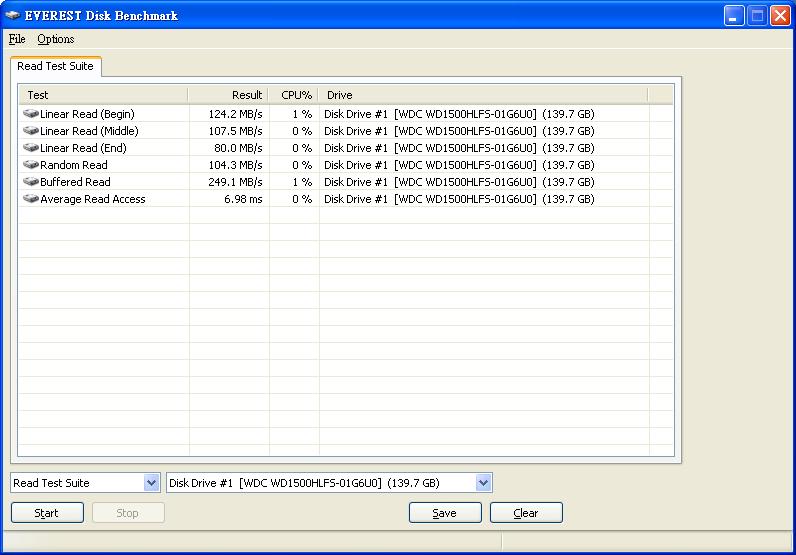Click the drive name in Random Read row
This screenshot has height=555, width=796.
459,165
